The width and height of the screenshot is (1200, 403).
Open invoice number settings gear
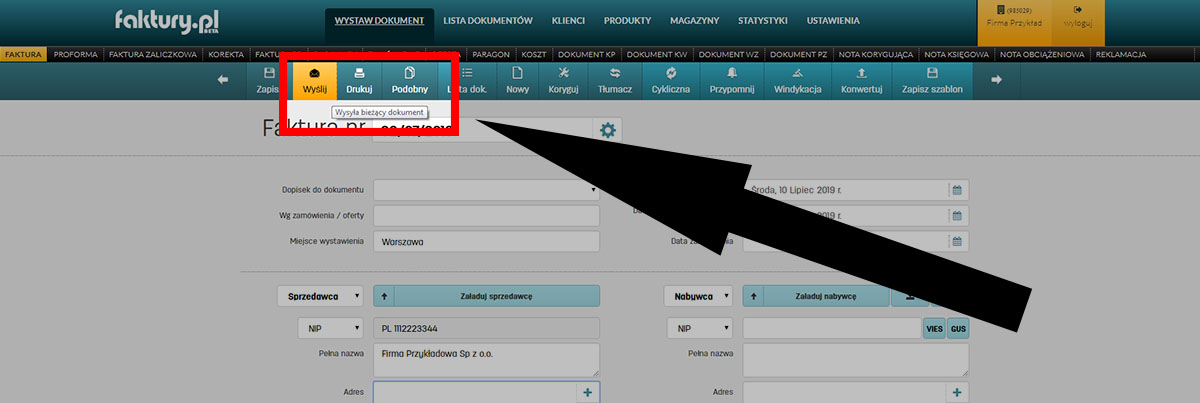click(x=607, y=130)
